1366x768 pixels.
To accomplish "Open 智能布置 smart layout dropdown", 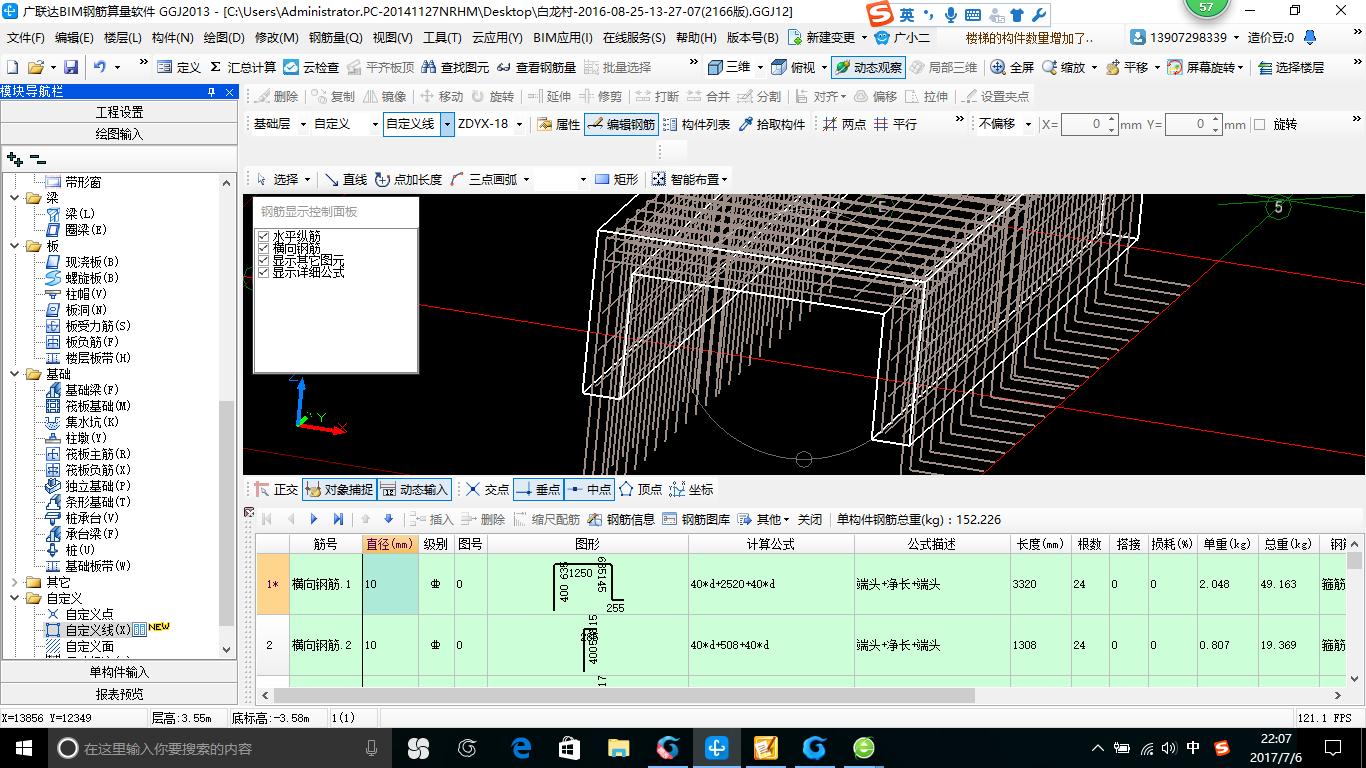I will click(690, 179).
